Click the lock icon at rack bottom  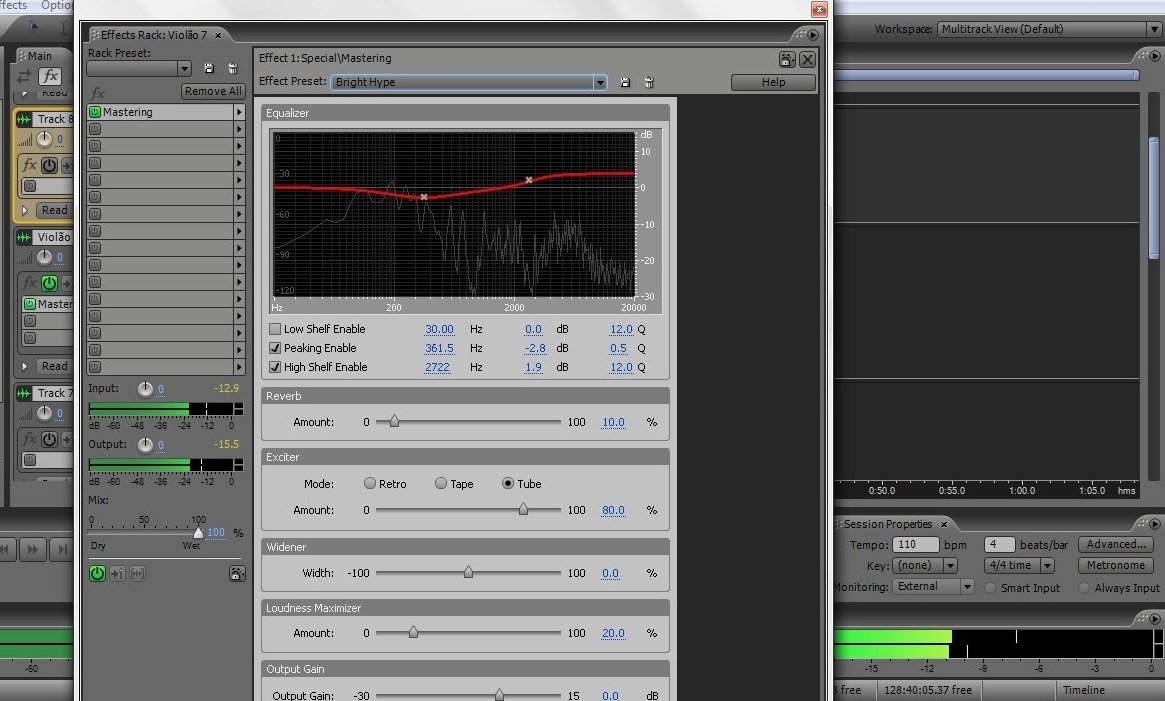click(236, 573)
